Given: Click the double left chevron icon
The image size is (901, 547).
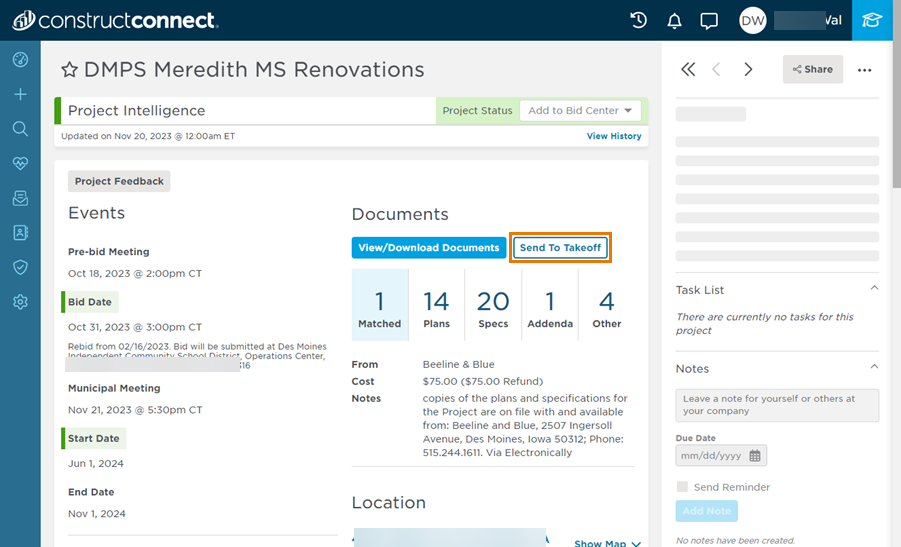Looking at the screenshot, I should pos(688,70).
